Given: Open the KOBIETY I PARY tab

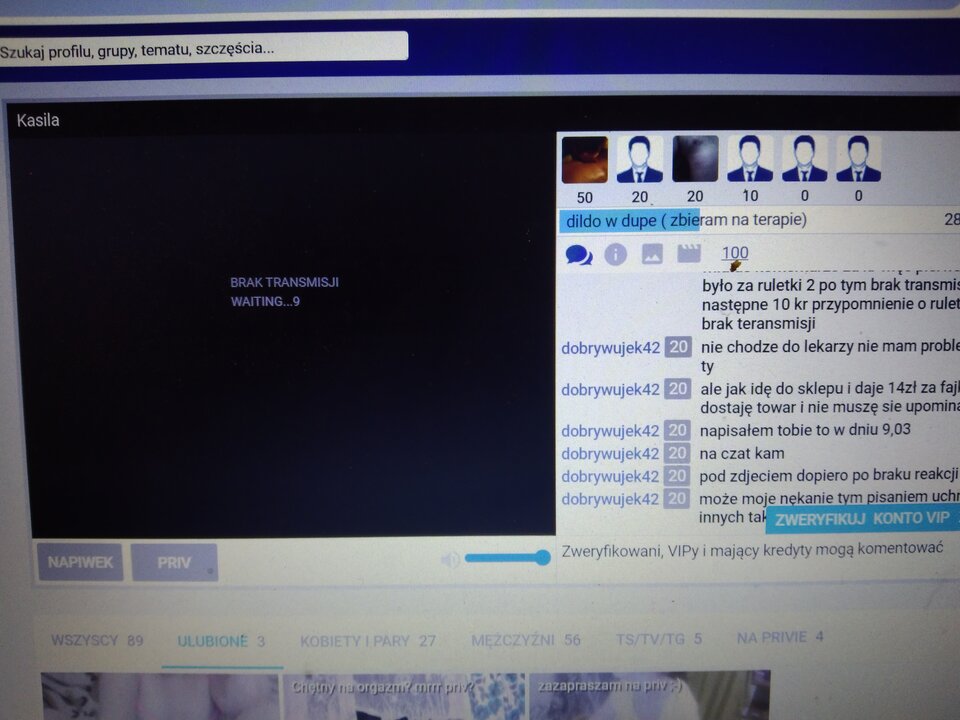Looking at the screenshot, I should 367,641.
